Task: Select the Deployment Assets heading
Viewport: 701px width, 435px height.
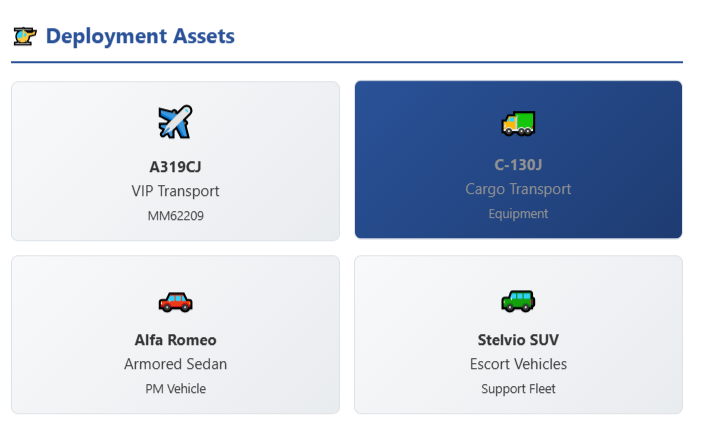Action: tap(140, 36)
